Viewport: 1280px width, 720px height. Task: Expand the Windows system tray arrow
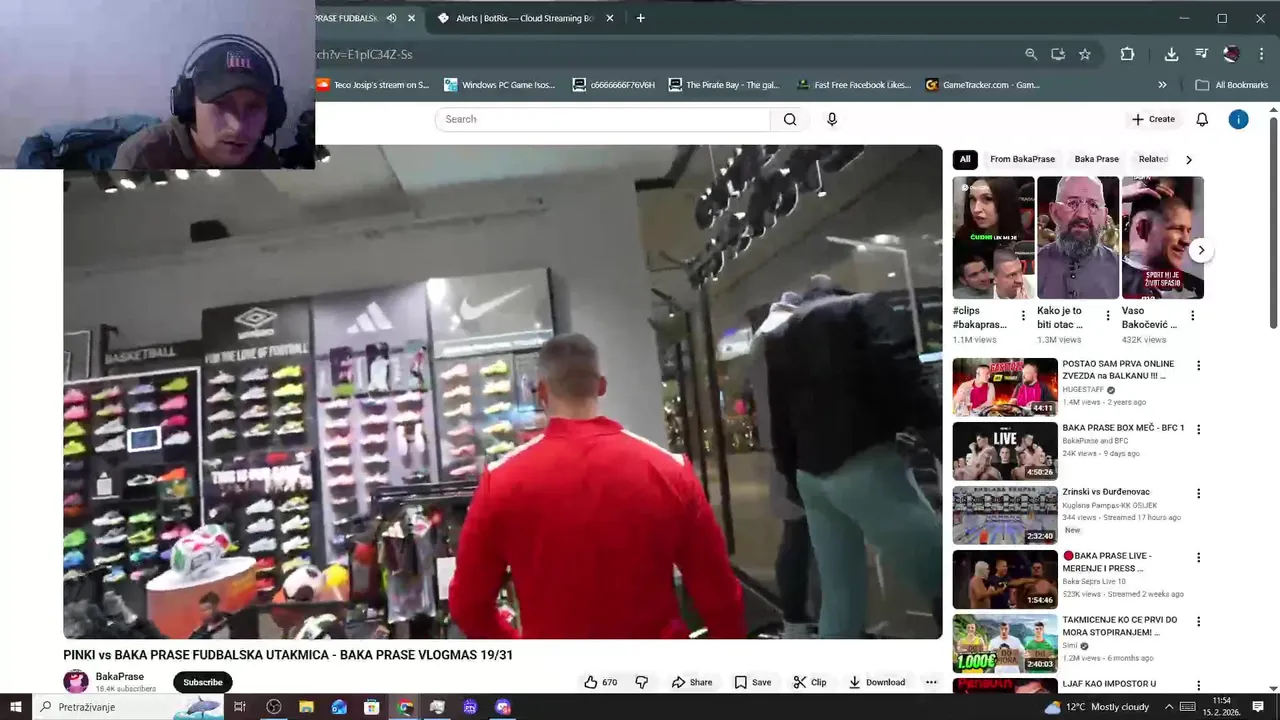[x=1169, y=707]
